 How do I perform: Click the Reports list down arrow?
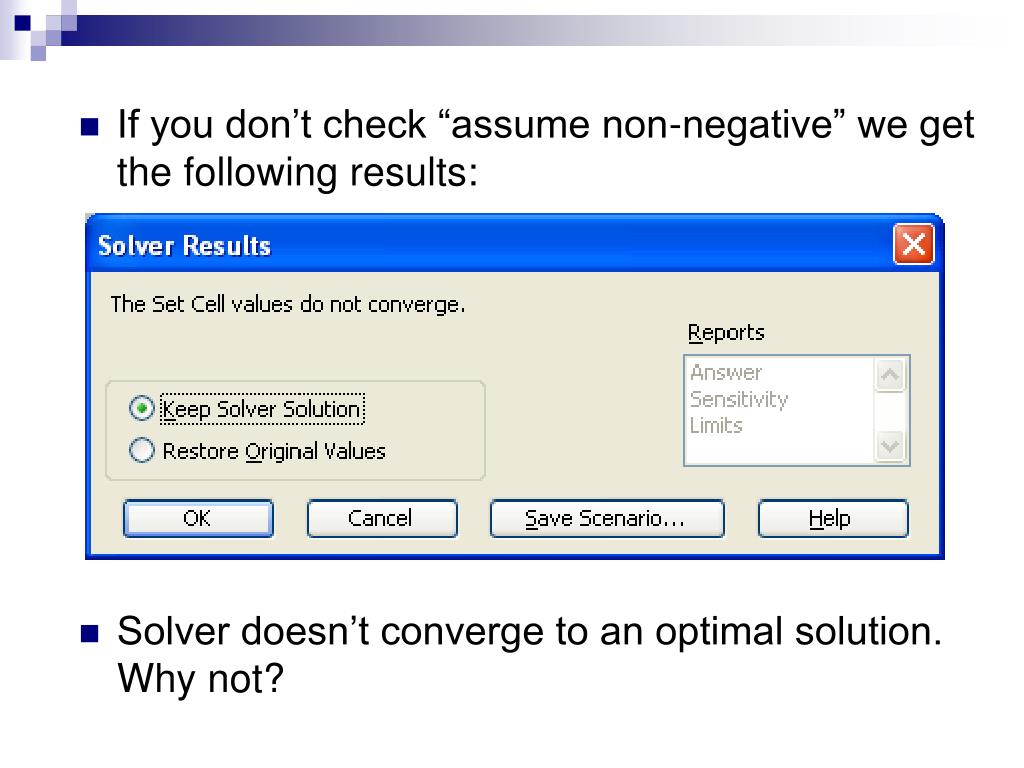(890, 447)
